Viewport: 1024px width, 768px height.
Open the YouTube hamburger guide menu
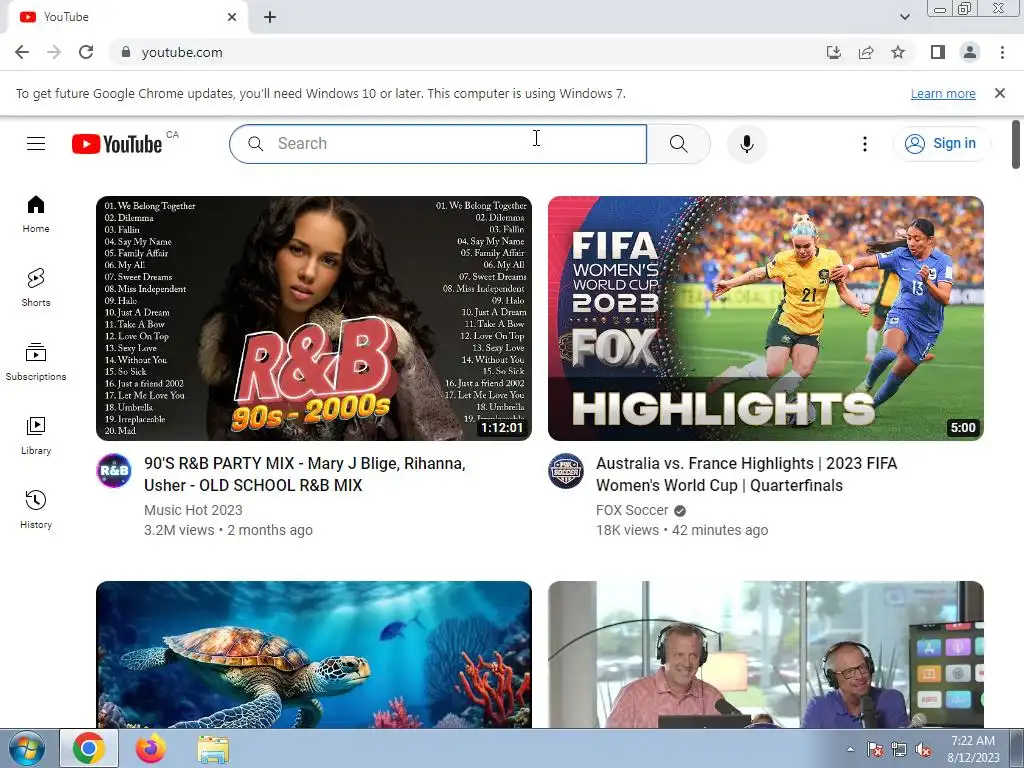(x=36, y=144)
